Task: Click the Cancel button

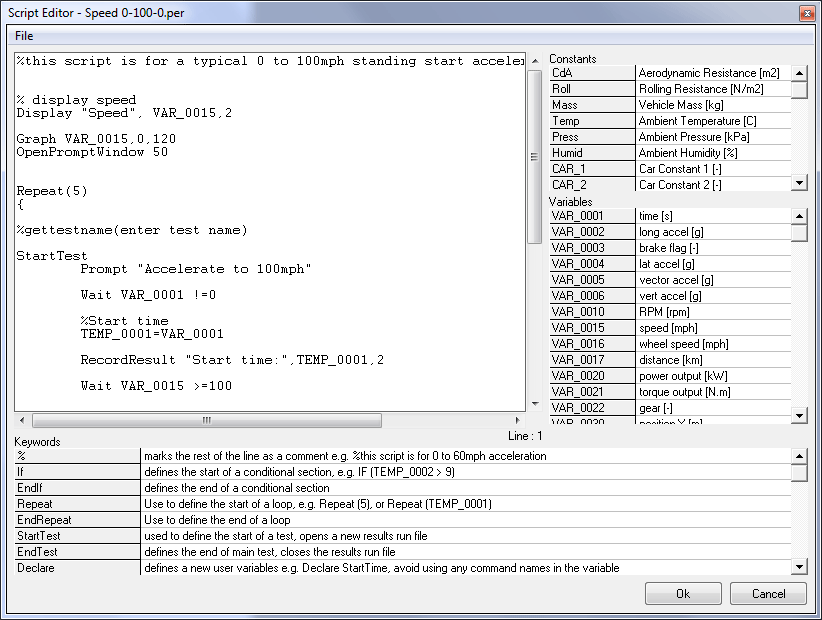Action: (768, 593)
